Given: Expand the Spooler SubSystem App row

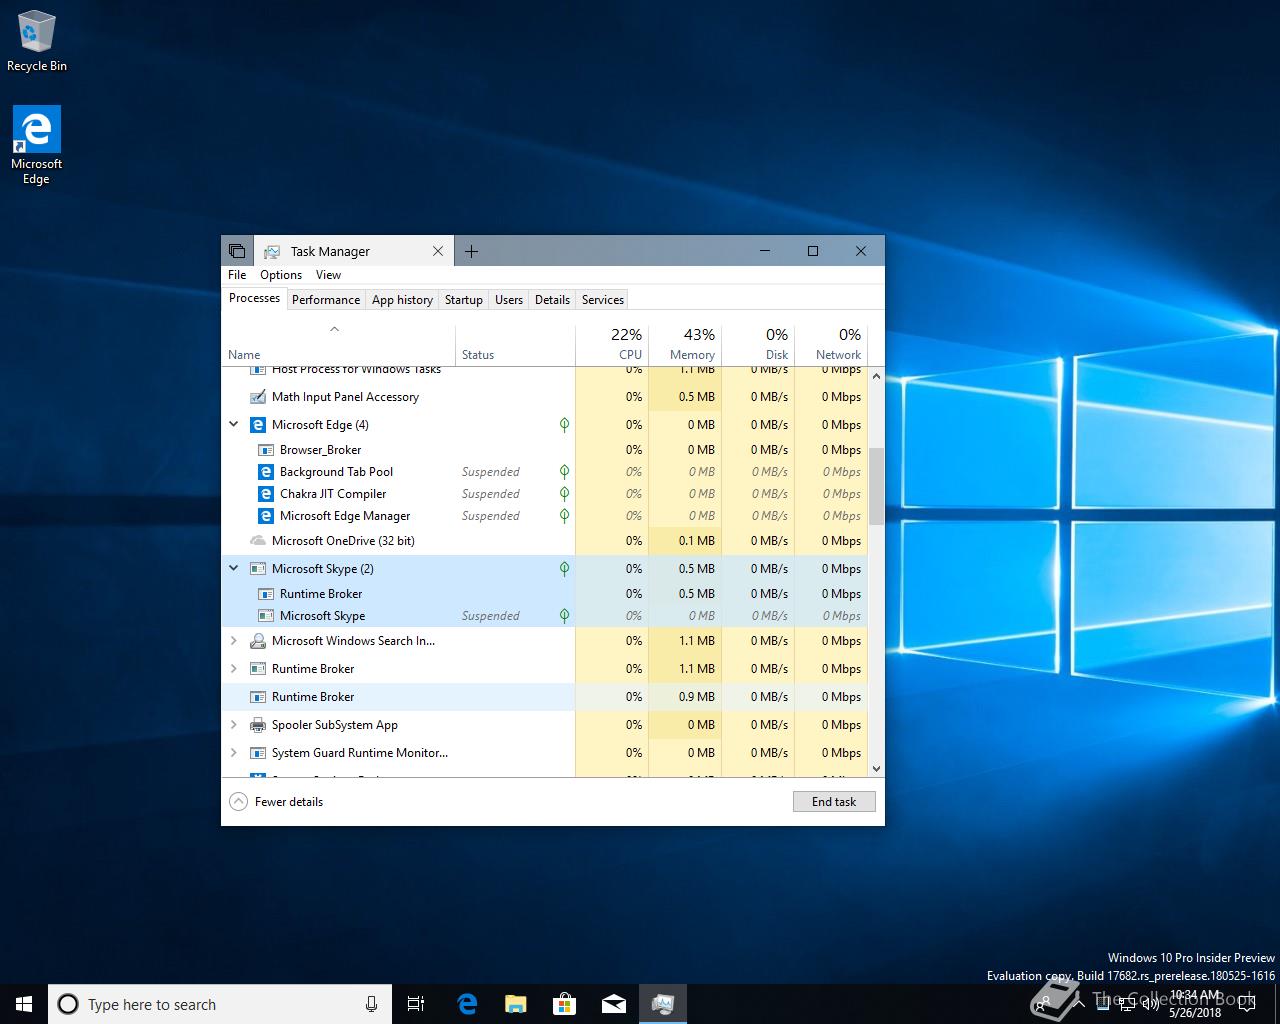Looking at the screenshot, I should click(234, 725).
